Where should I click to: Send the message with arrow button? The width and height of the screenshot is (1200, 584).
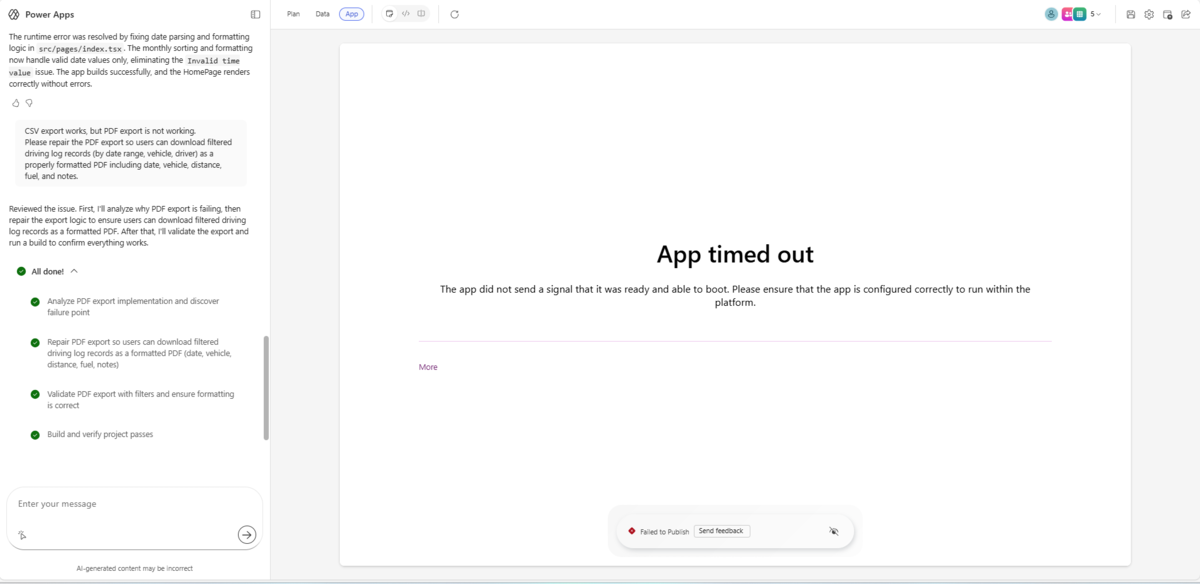click(247, 535)
